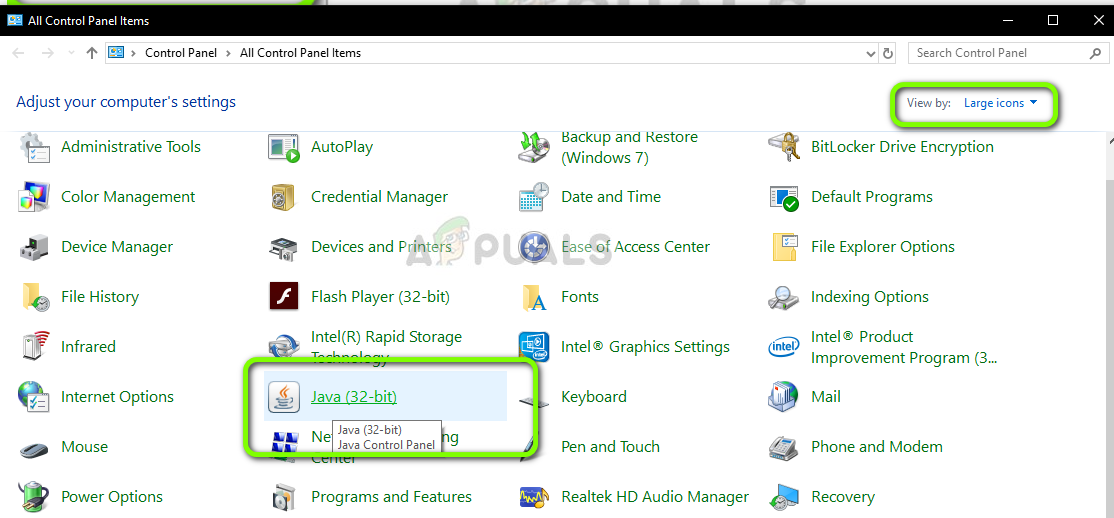Viewport: 1114px width, 518px height.
Task: Open the Credential Manager icon
Action: point(285,197)
